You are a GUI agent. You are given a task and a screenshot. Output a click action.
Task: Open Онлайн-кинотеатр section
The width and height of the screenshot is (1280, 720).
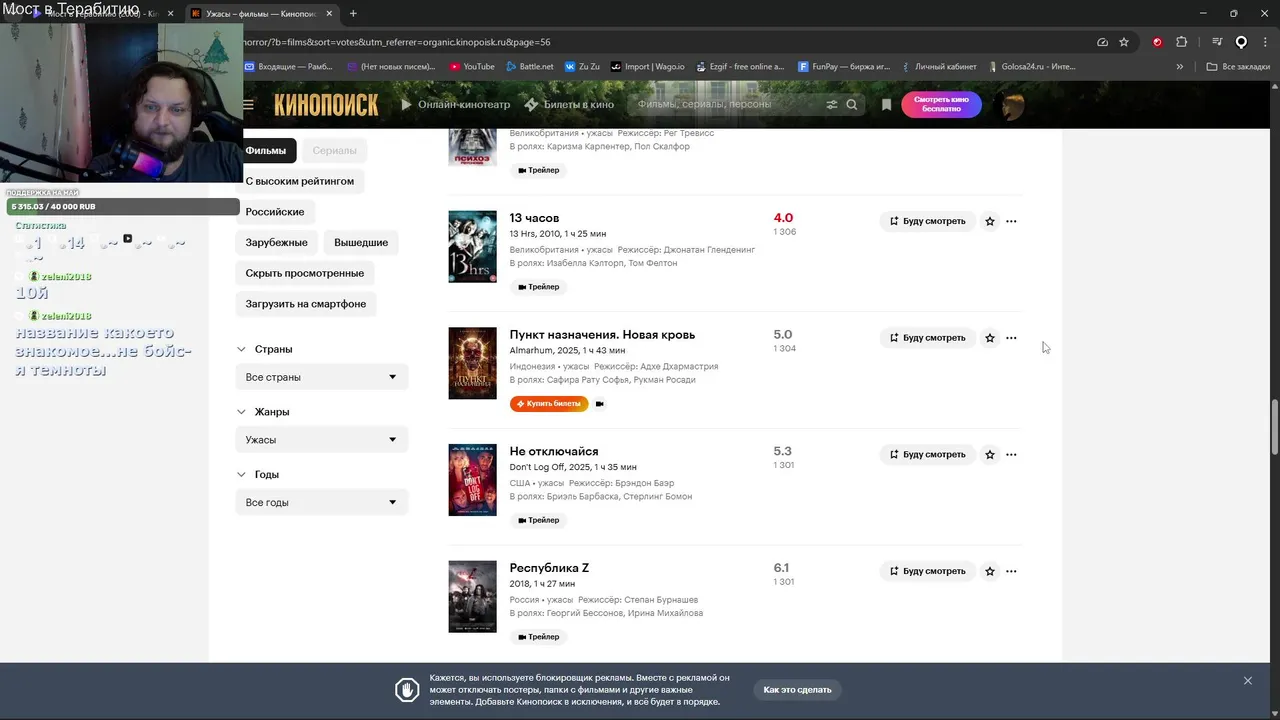pos(455,104)
